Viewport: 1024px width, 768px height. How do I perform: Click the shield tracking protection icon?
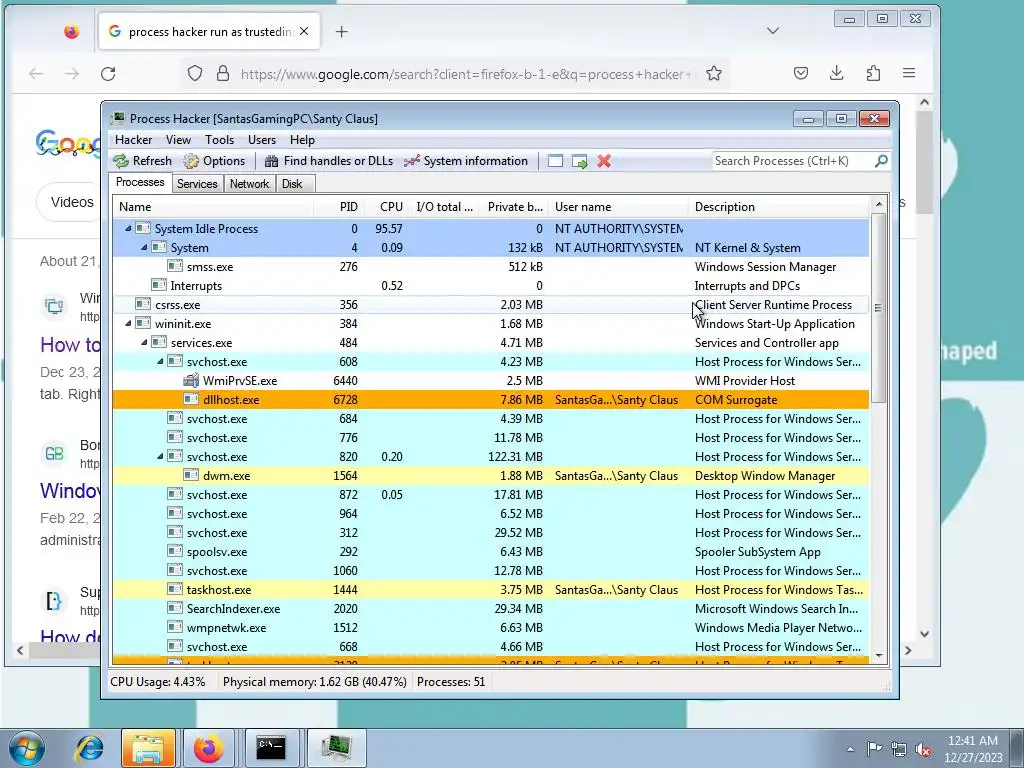(195, 73)
